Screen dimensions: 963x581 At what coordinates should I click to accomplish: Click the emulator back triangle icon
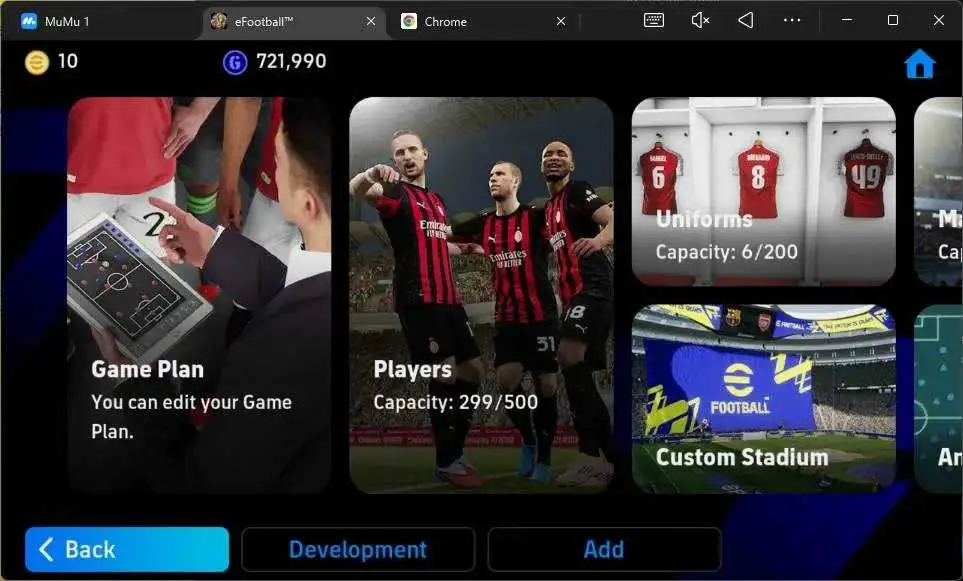coord(746,21)
